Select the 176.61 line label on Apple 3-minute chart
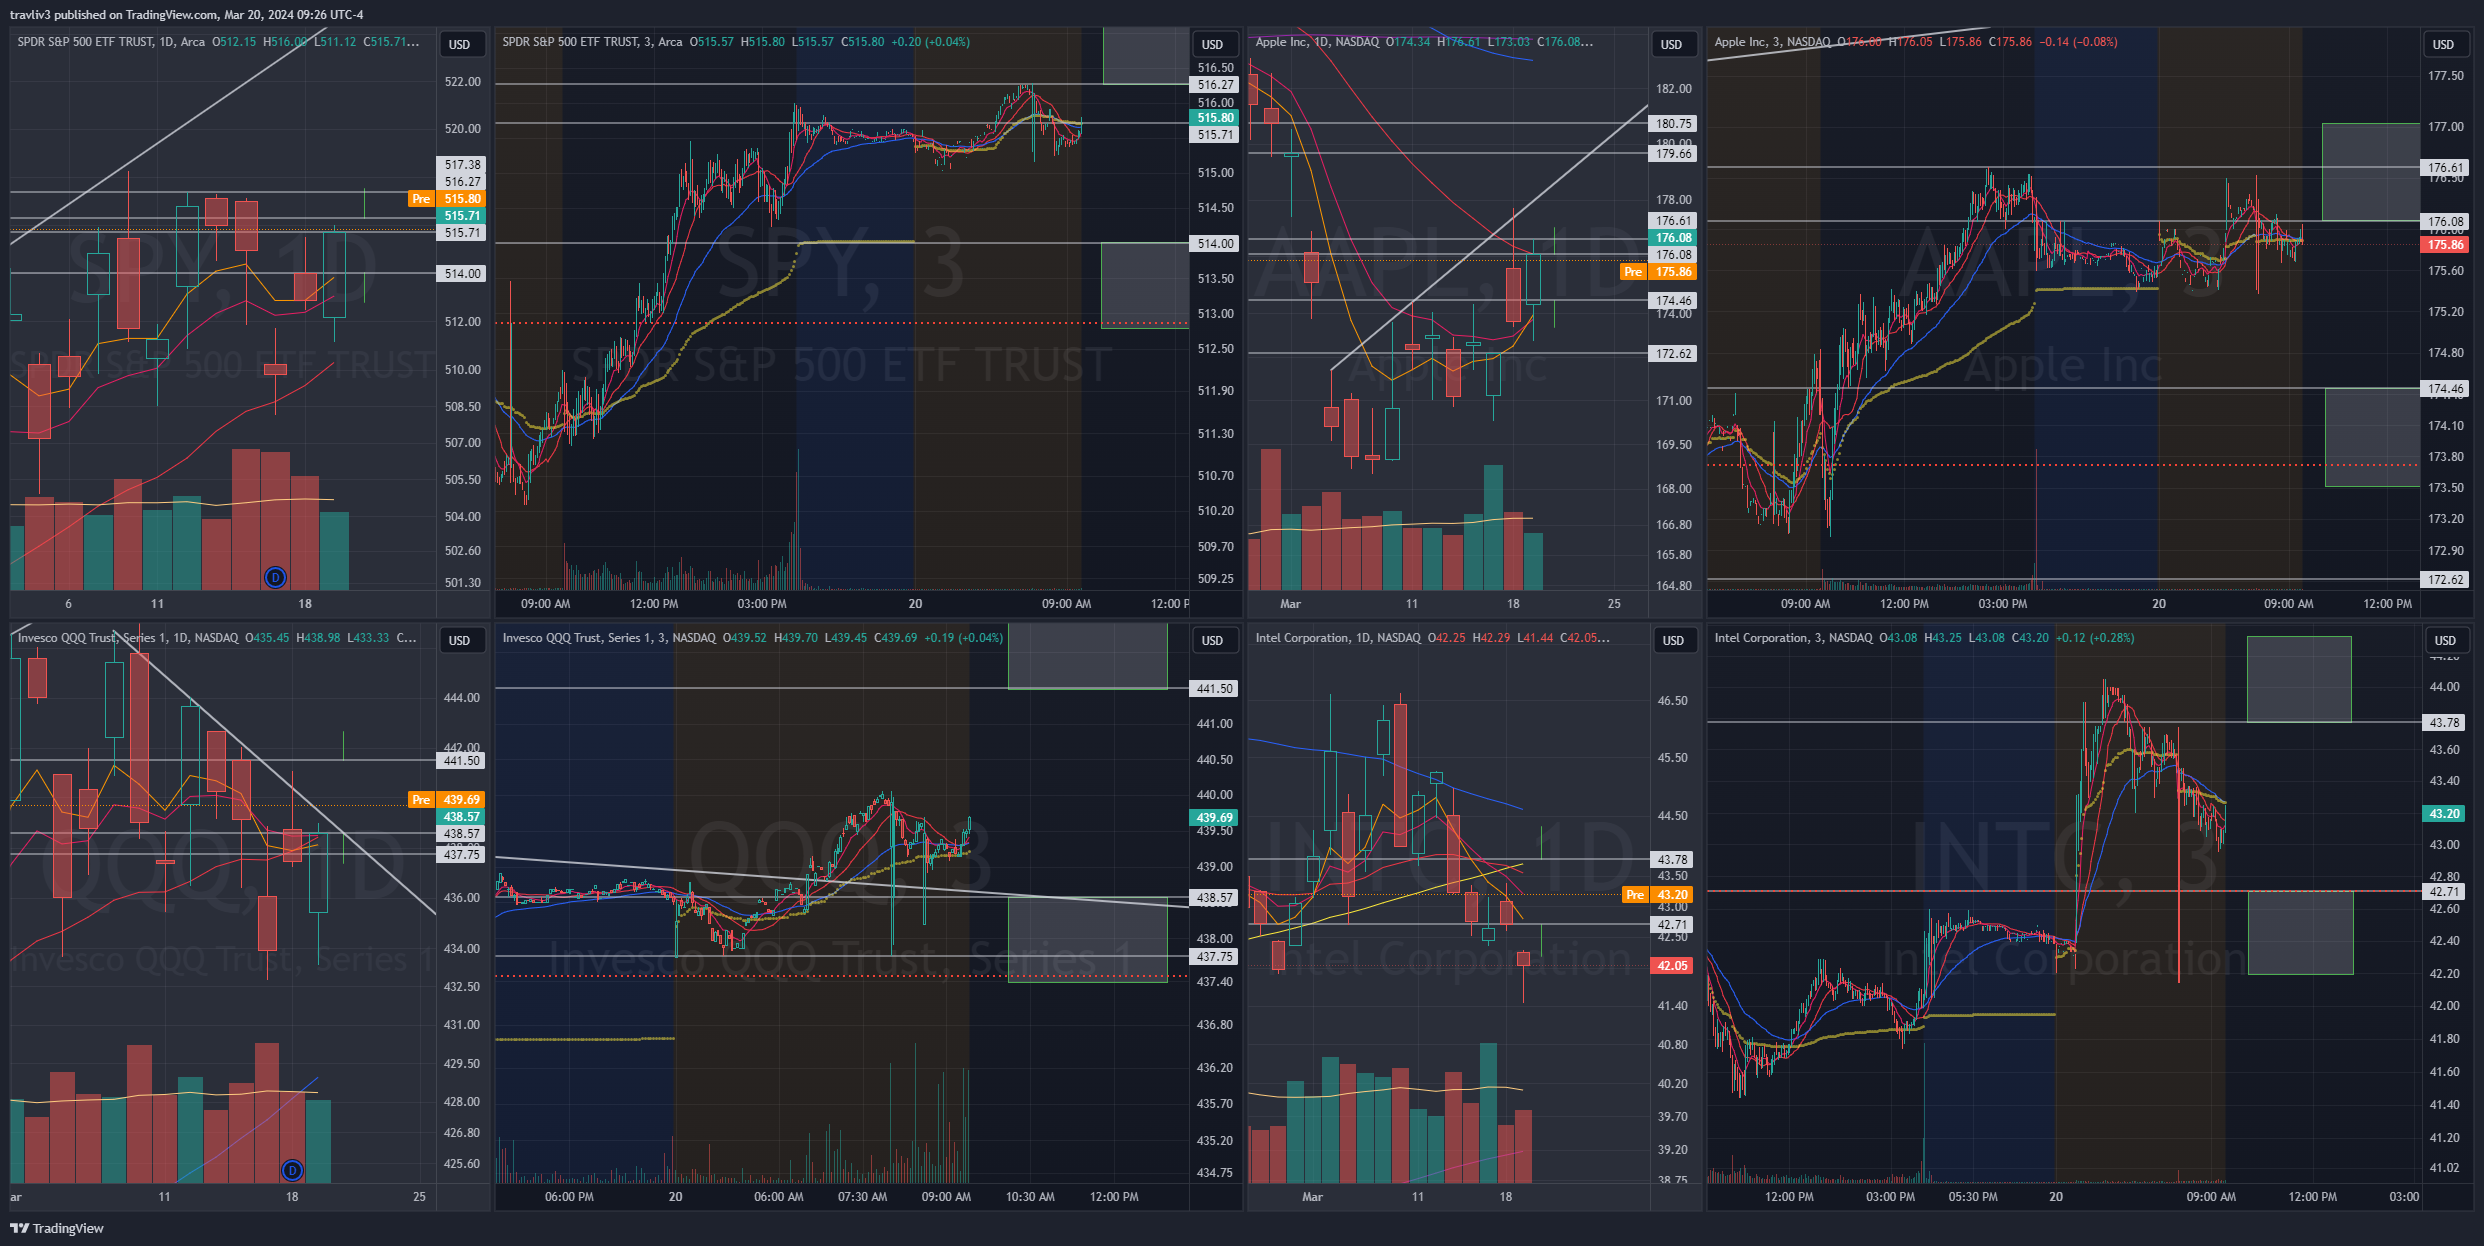The width and height of the screenshot is (2484, 1246). tap(2446, 168)
